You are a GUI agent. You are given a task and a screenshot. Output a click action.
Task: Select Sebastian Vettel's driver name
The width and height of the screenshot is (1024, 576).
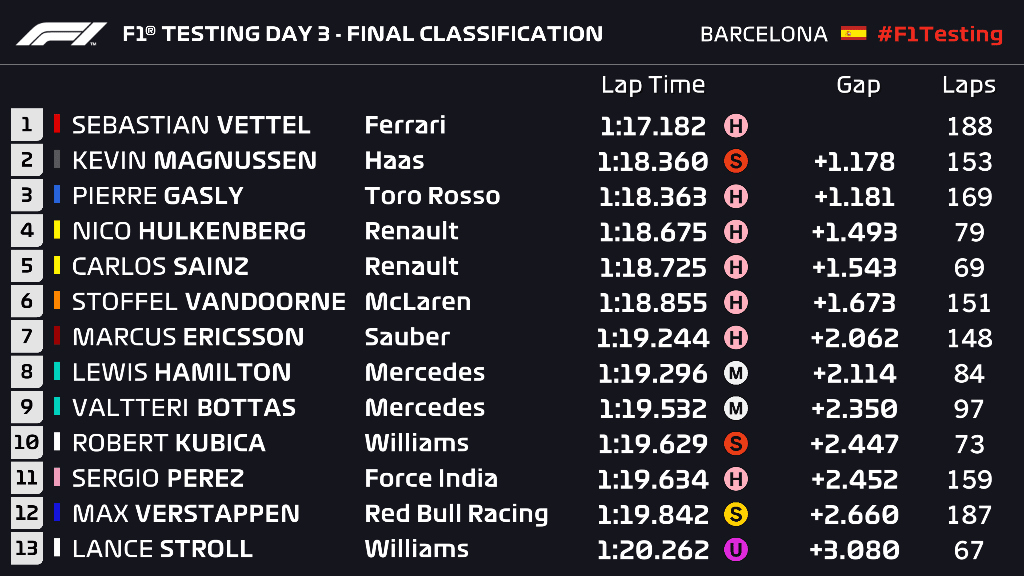point(191,125)
